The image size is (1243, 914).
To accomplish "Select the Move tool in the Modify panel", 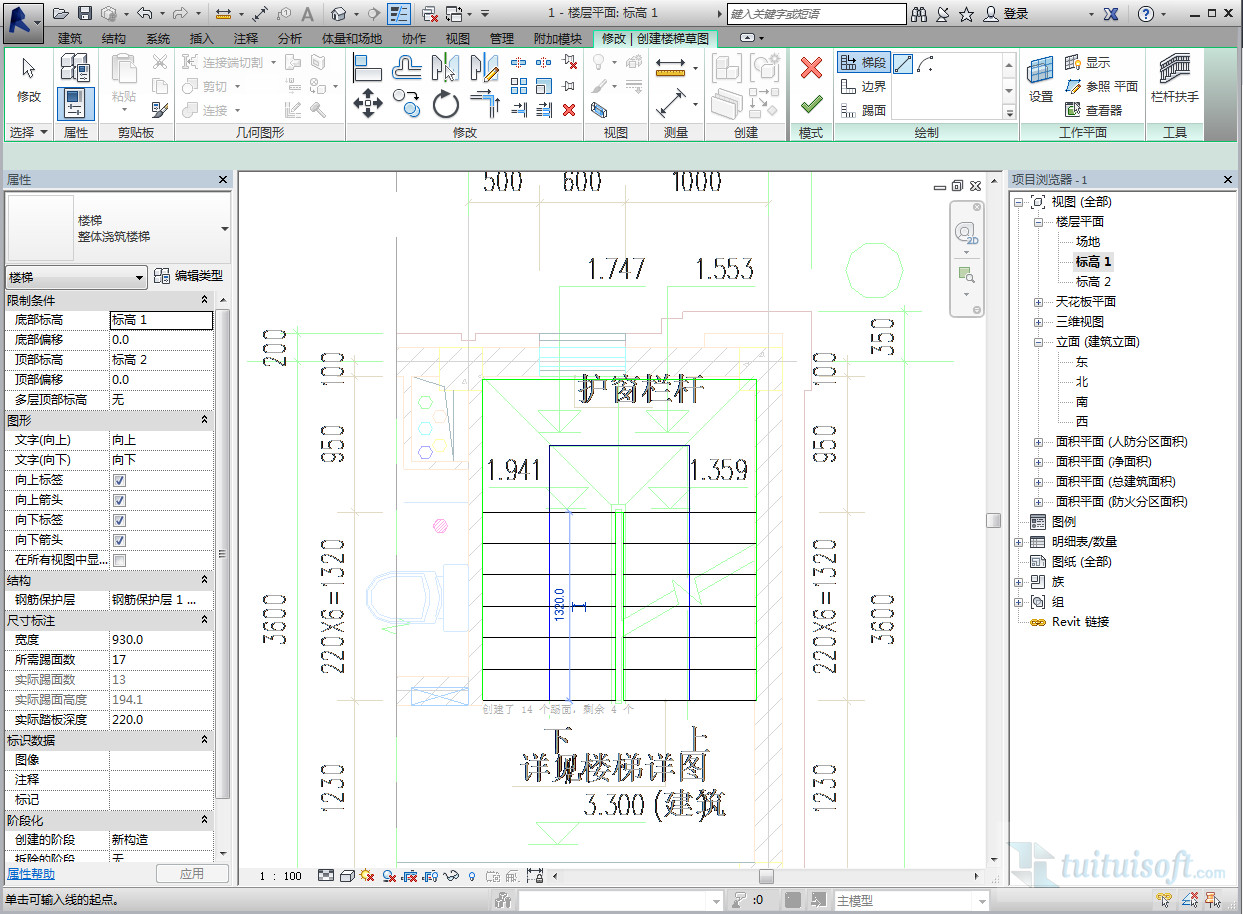I will tap(368, 103).
